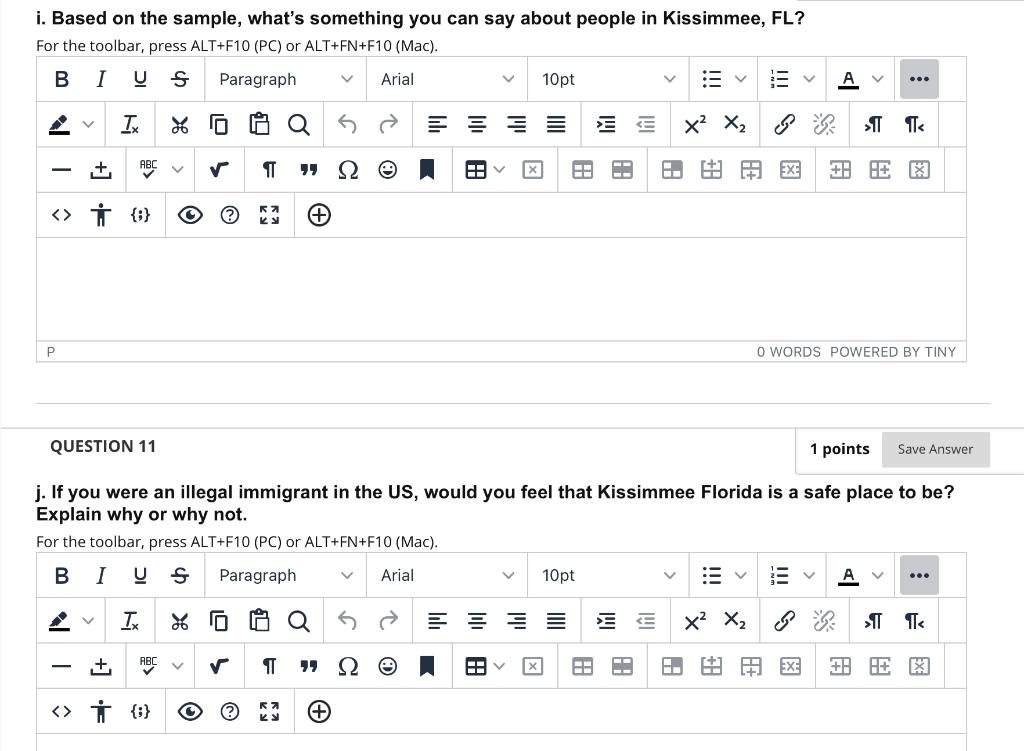
Task: Expand table menu arrow in question i editor
Action: pyautogui.click(x=500, y=170)
